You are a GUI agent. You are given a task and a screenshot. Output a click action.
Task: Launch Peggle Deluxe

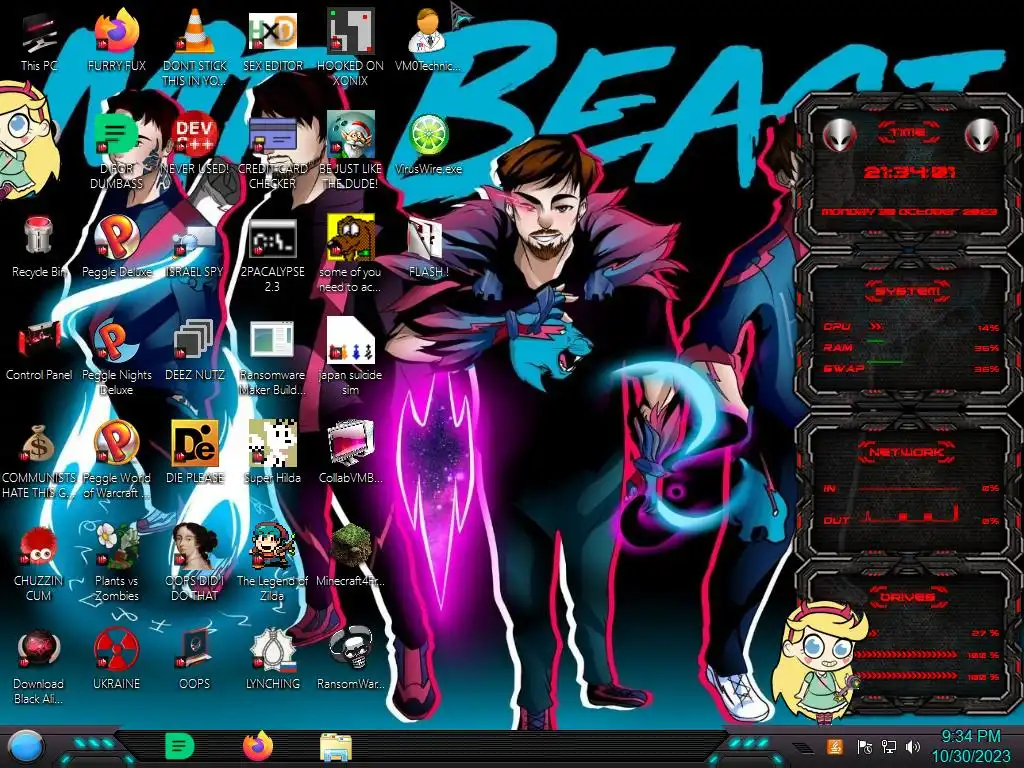pos(116,247)
